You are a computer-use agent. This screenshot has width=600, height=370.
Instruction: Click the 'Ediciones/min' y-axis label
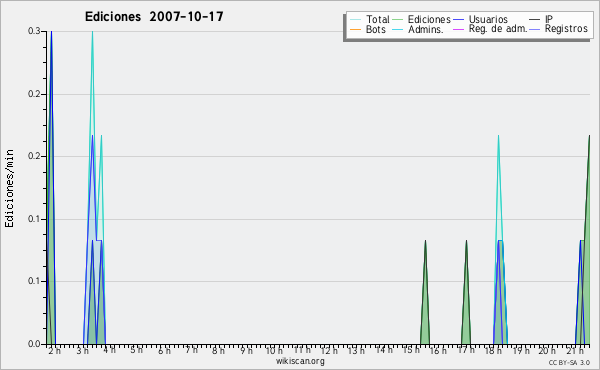(9, 188)
